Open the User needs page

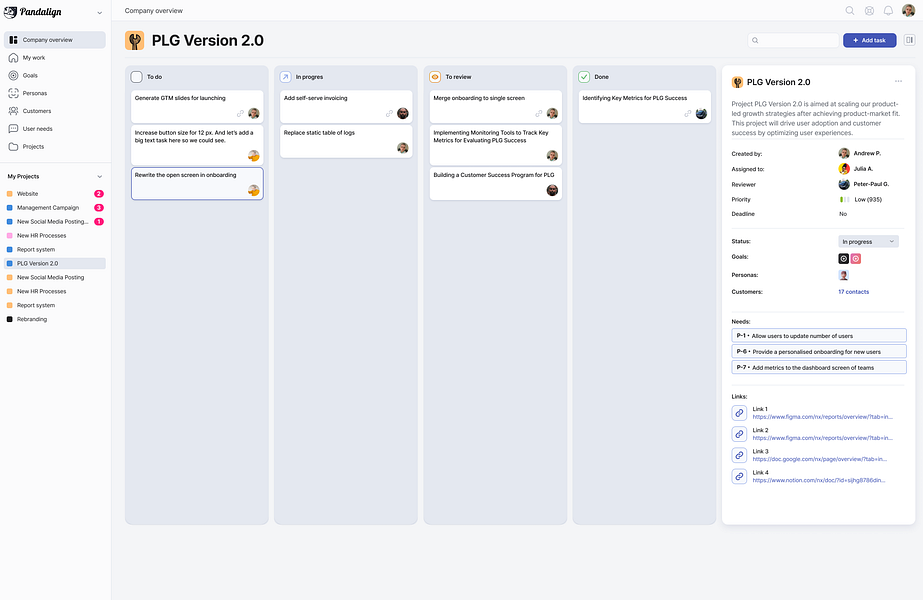point(37,129)
